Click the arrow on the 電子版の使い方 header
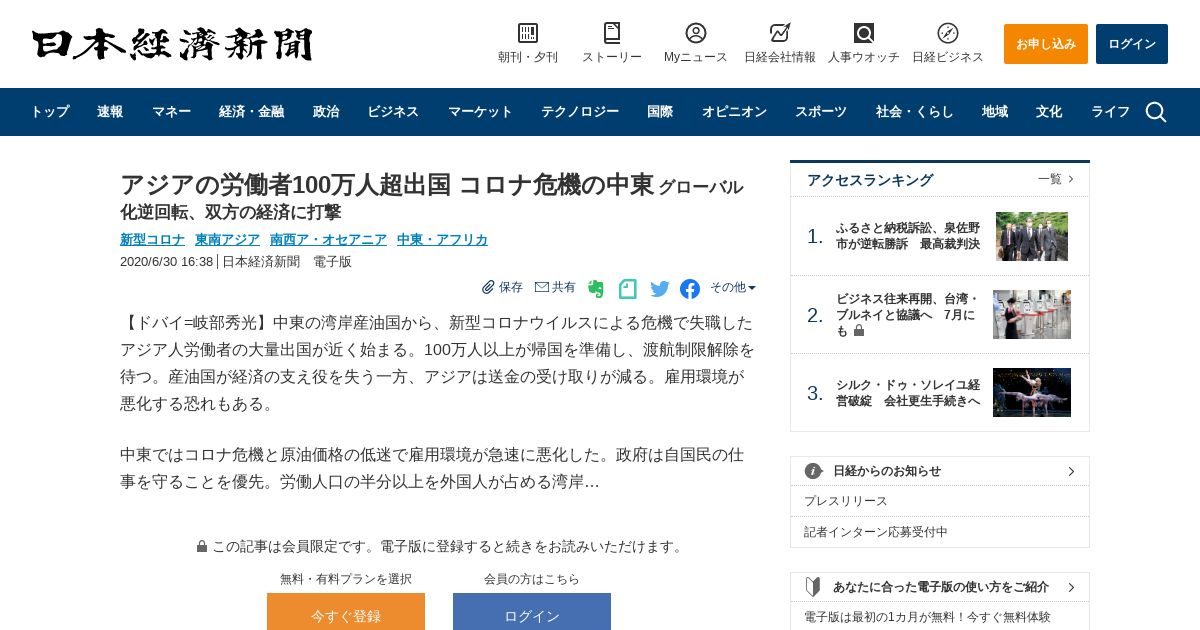 coord(1071,587)
